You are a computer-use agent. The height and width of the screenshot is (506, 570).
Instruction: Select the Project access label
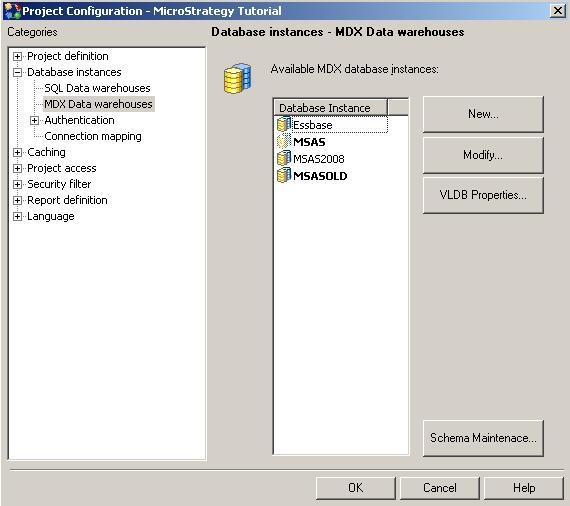(62, 168)
